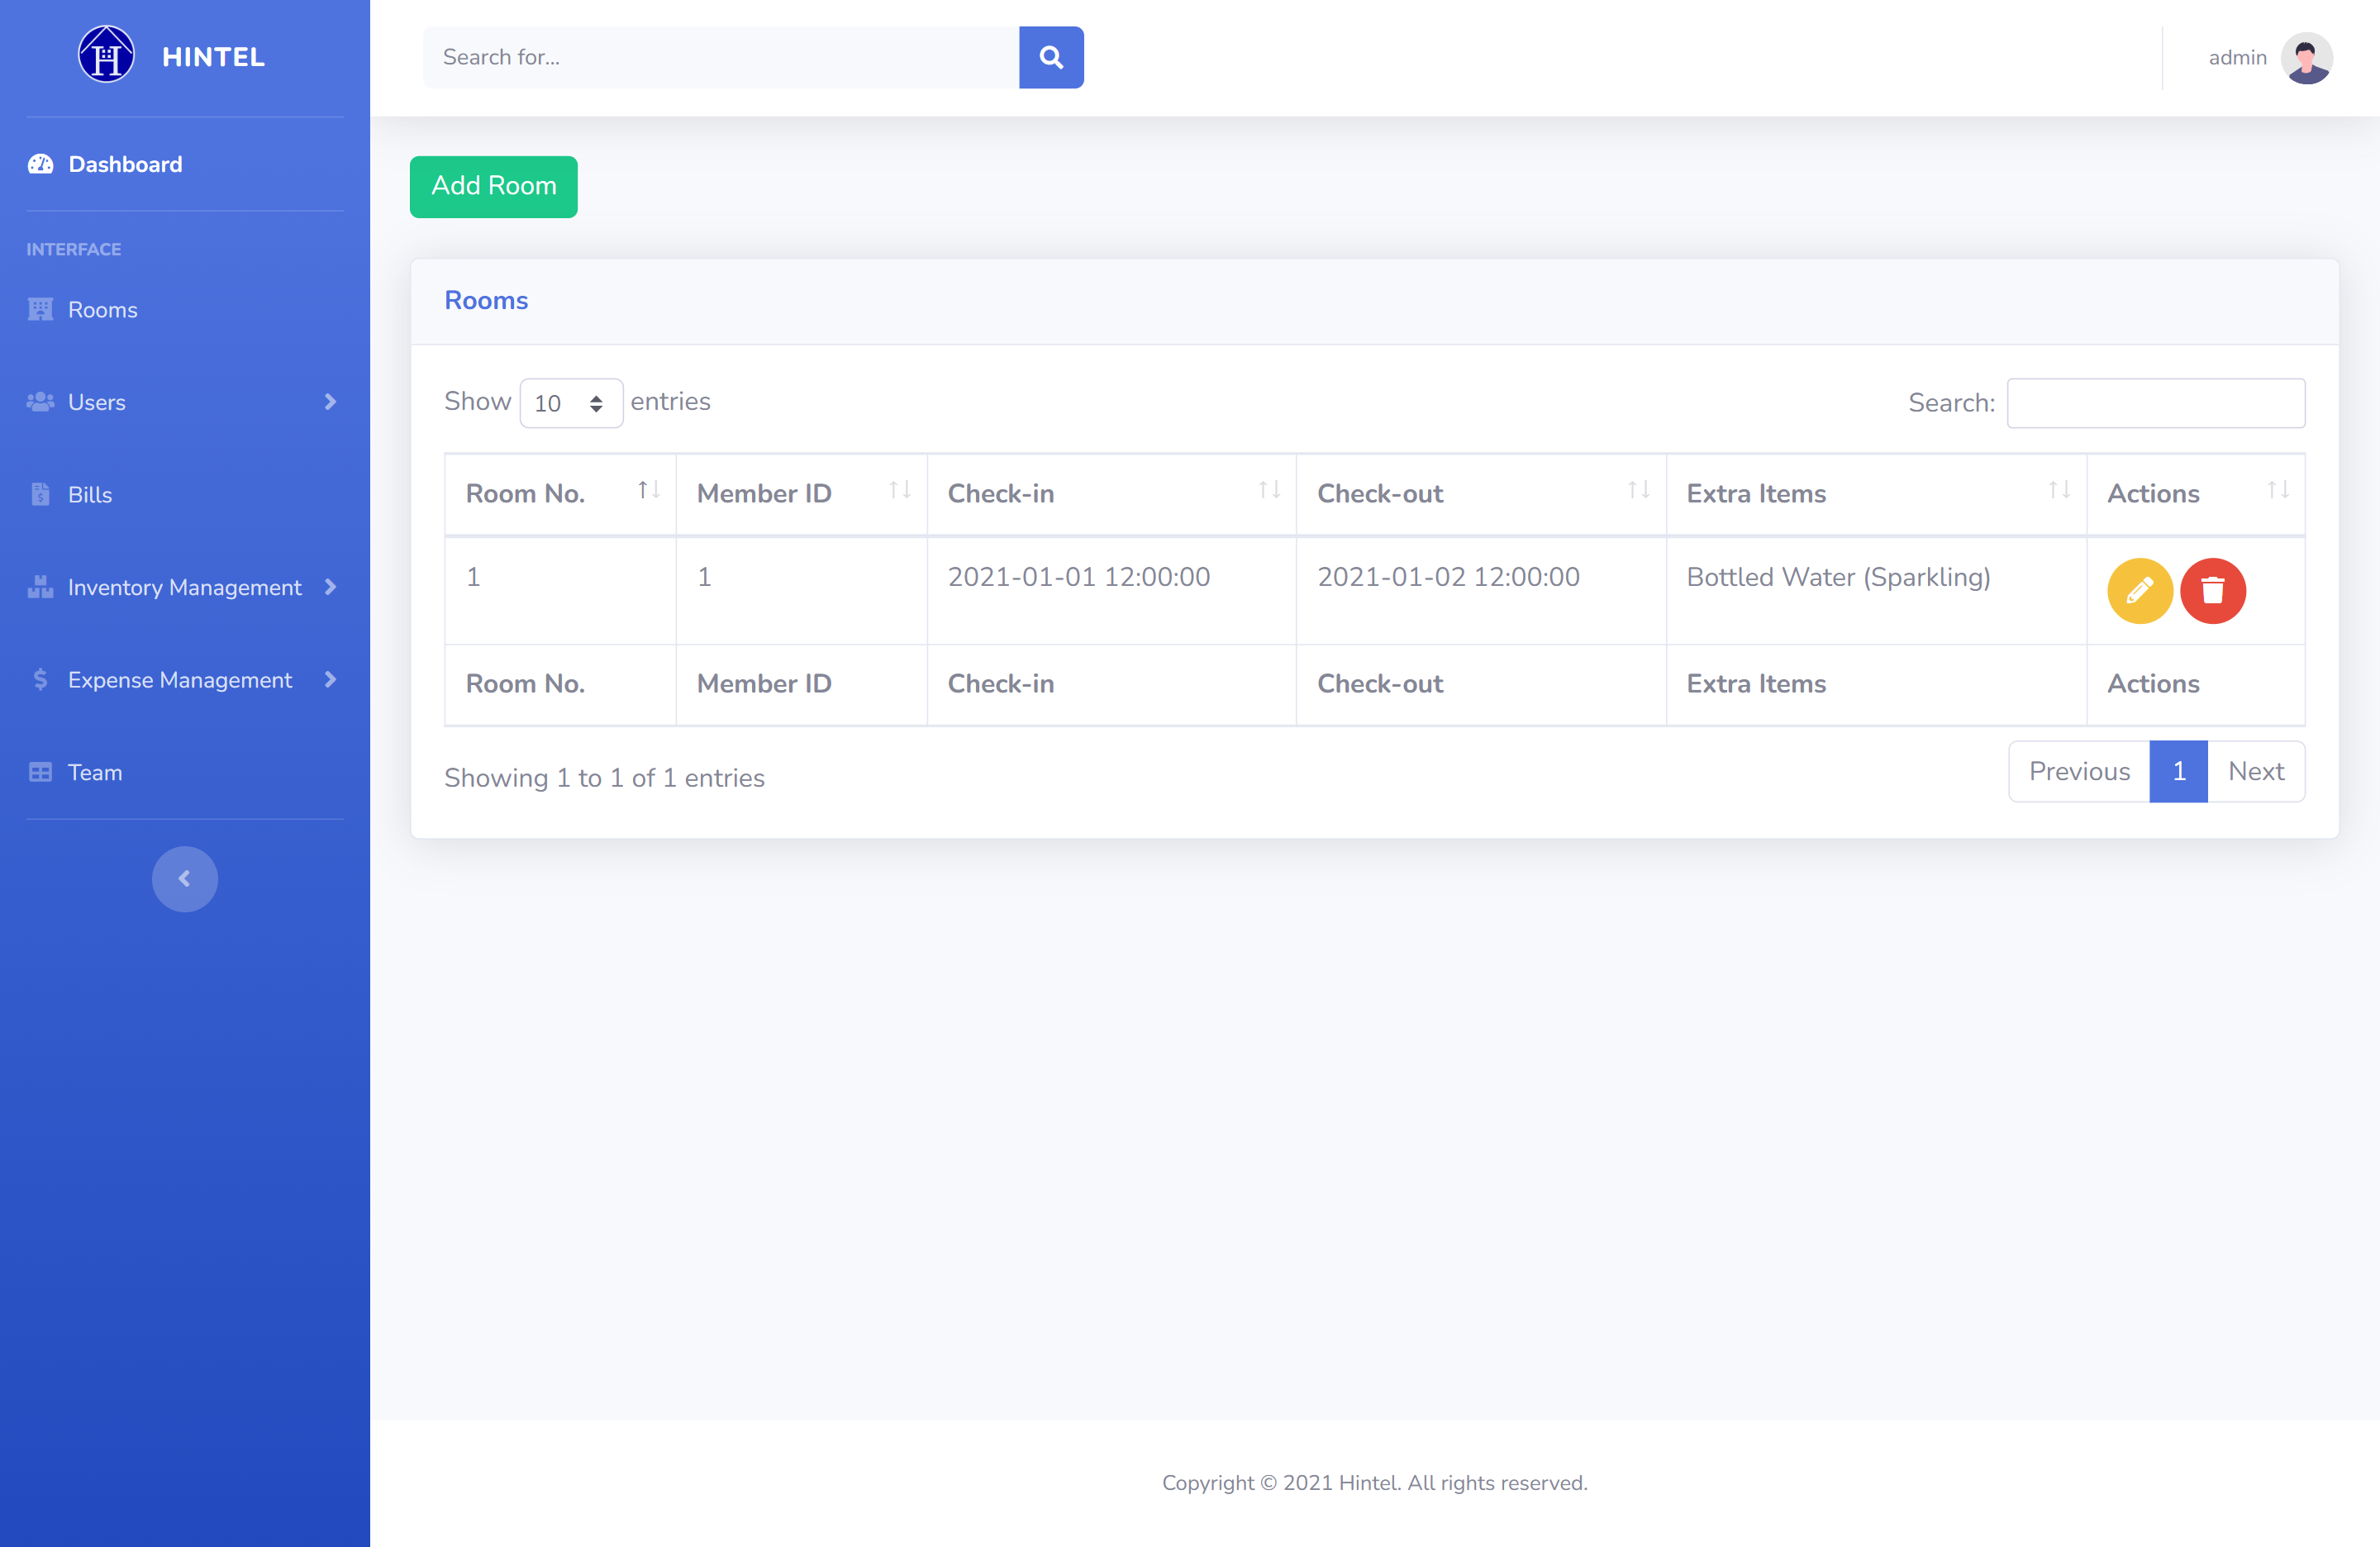2380x1547 pixels.
Task: Open the Show entries count dropdown
Action: (x=570, y=403)
